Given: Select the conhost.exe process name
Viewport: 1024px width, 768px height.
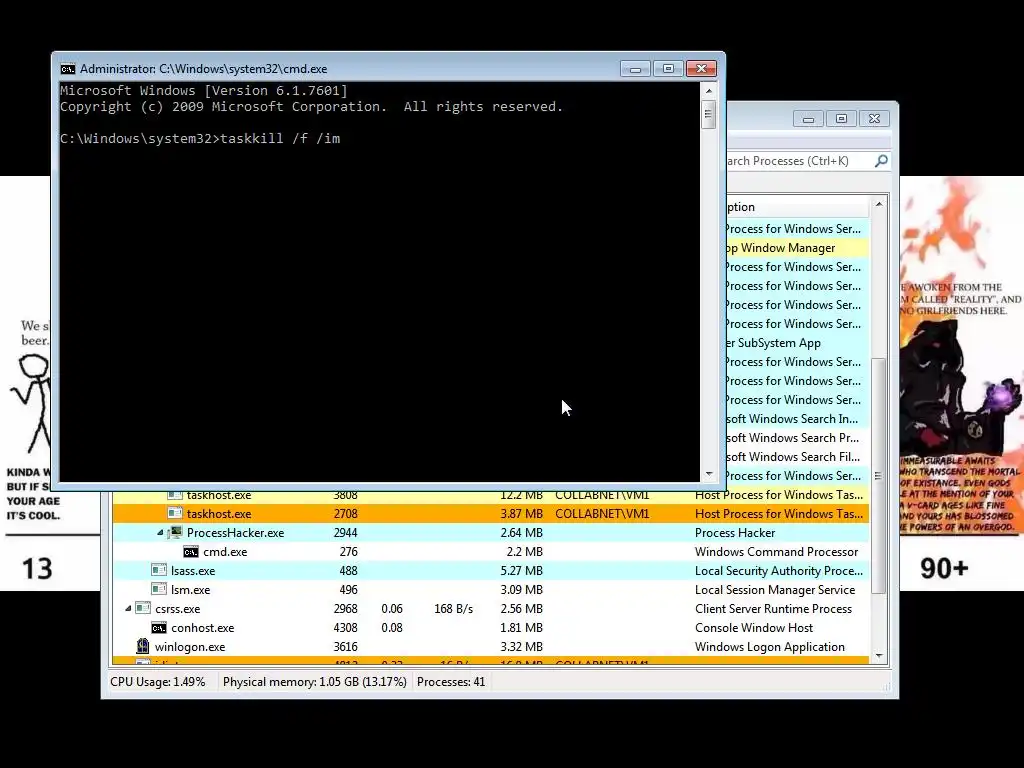Looking at the screenshot, I should tap(202, 628).
